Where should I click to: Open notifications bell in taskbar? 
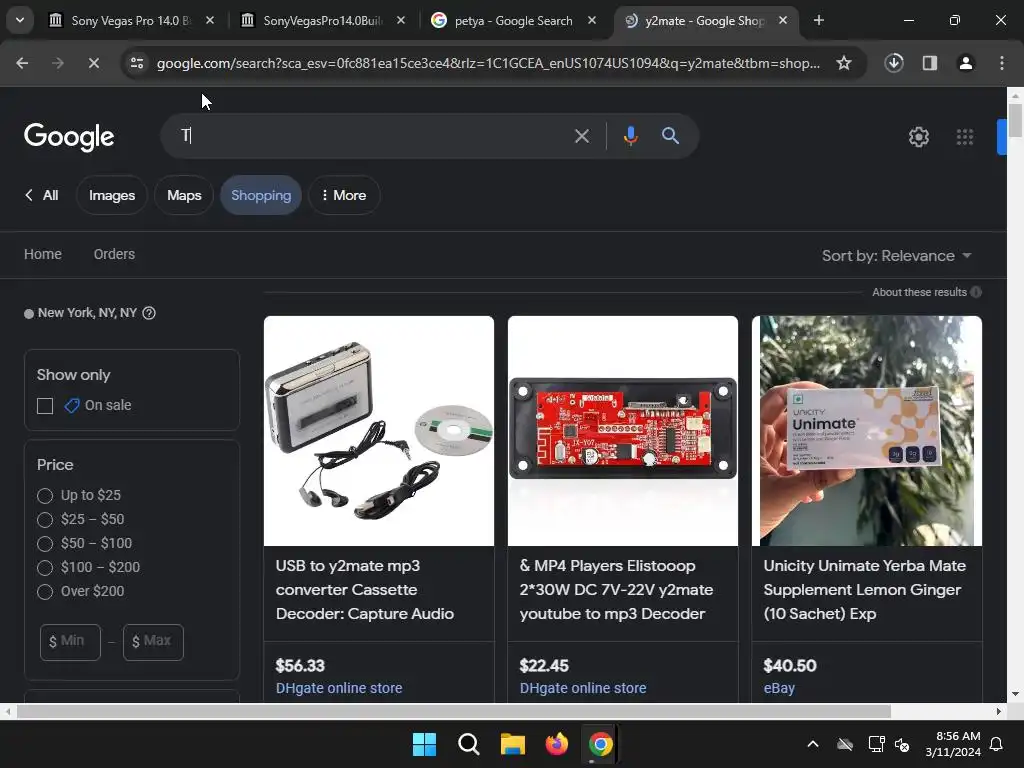(x=997, y=744)
